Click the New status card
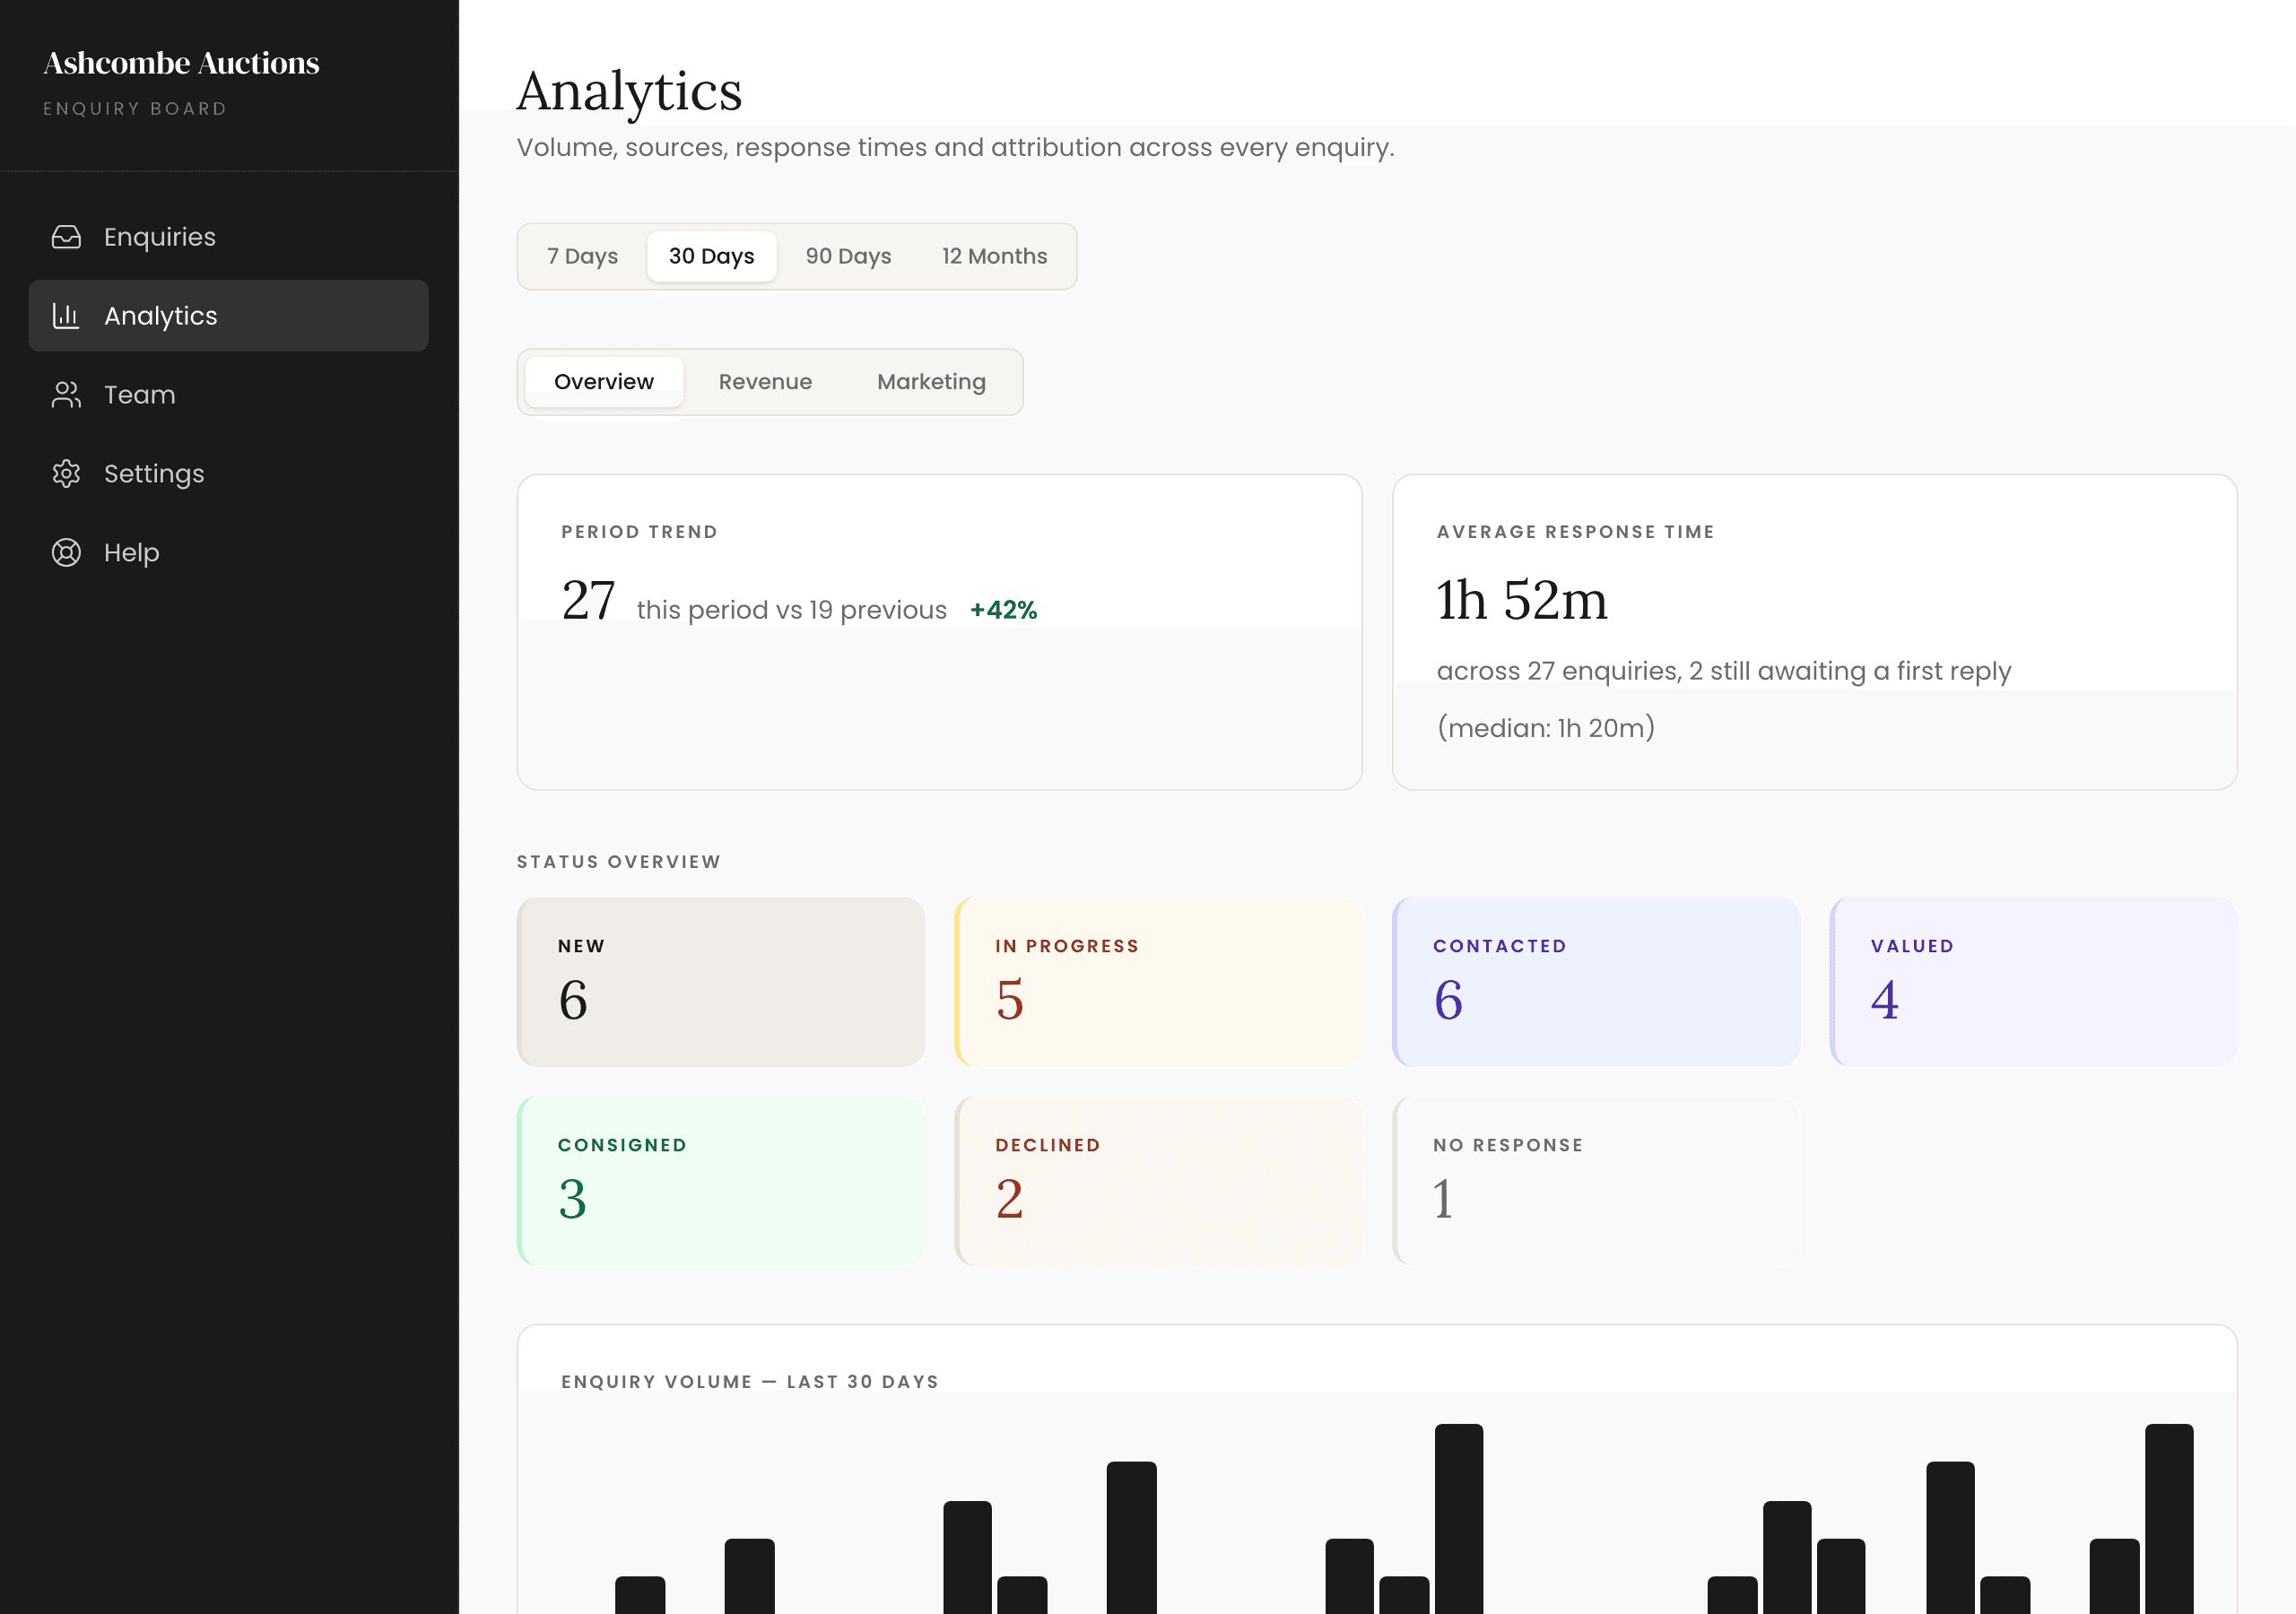The width and height of the screenshot is (2296, 1614). [x=721, y=982]
